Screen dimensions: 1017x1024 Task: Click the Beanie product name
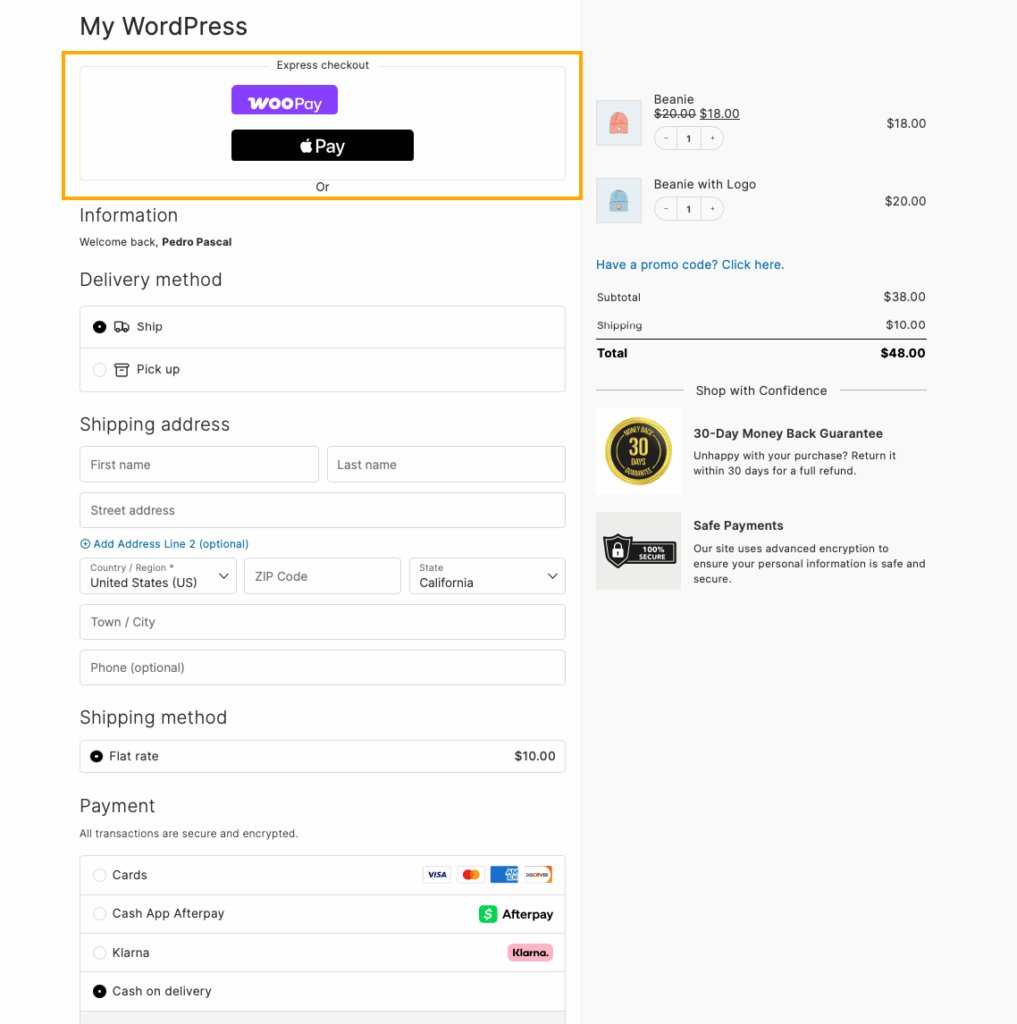[x=673, y=99]
